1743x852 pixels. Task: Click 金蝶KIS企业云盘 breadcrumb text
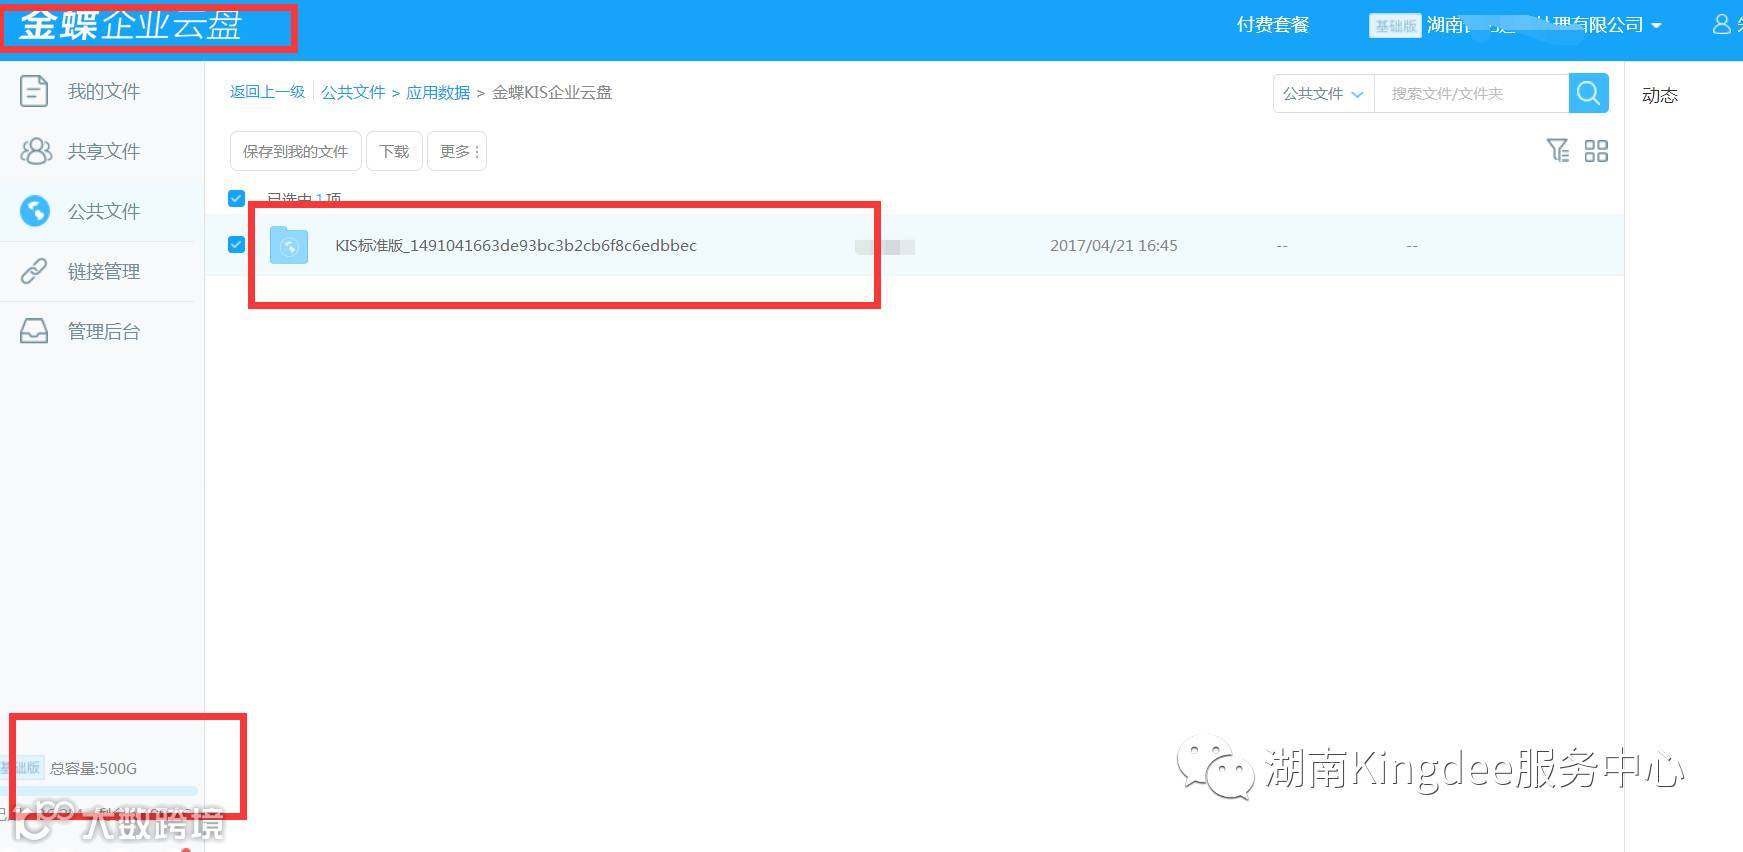point(552,92)
